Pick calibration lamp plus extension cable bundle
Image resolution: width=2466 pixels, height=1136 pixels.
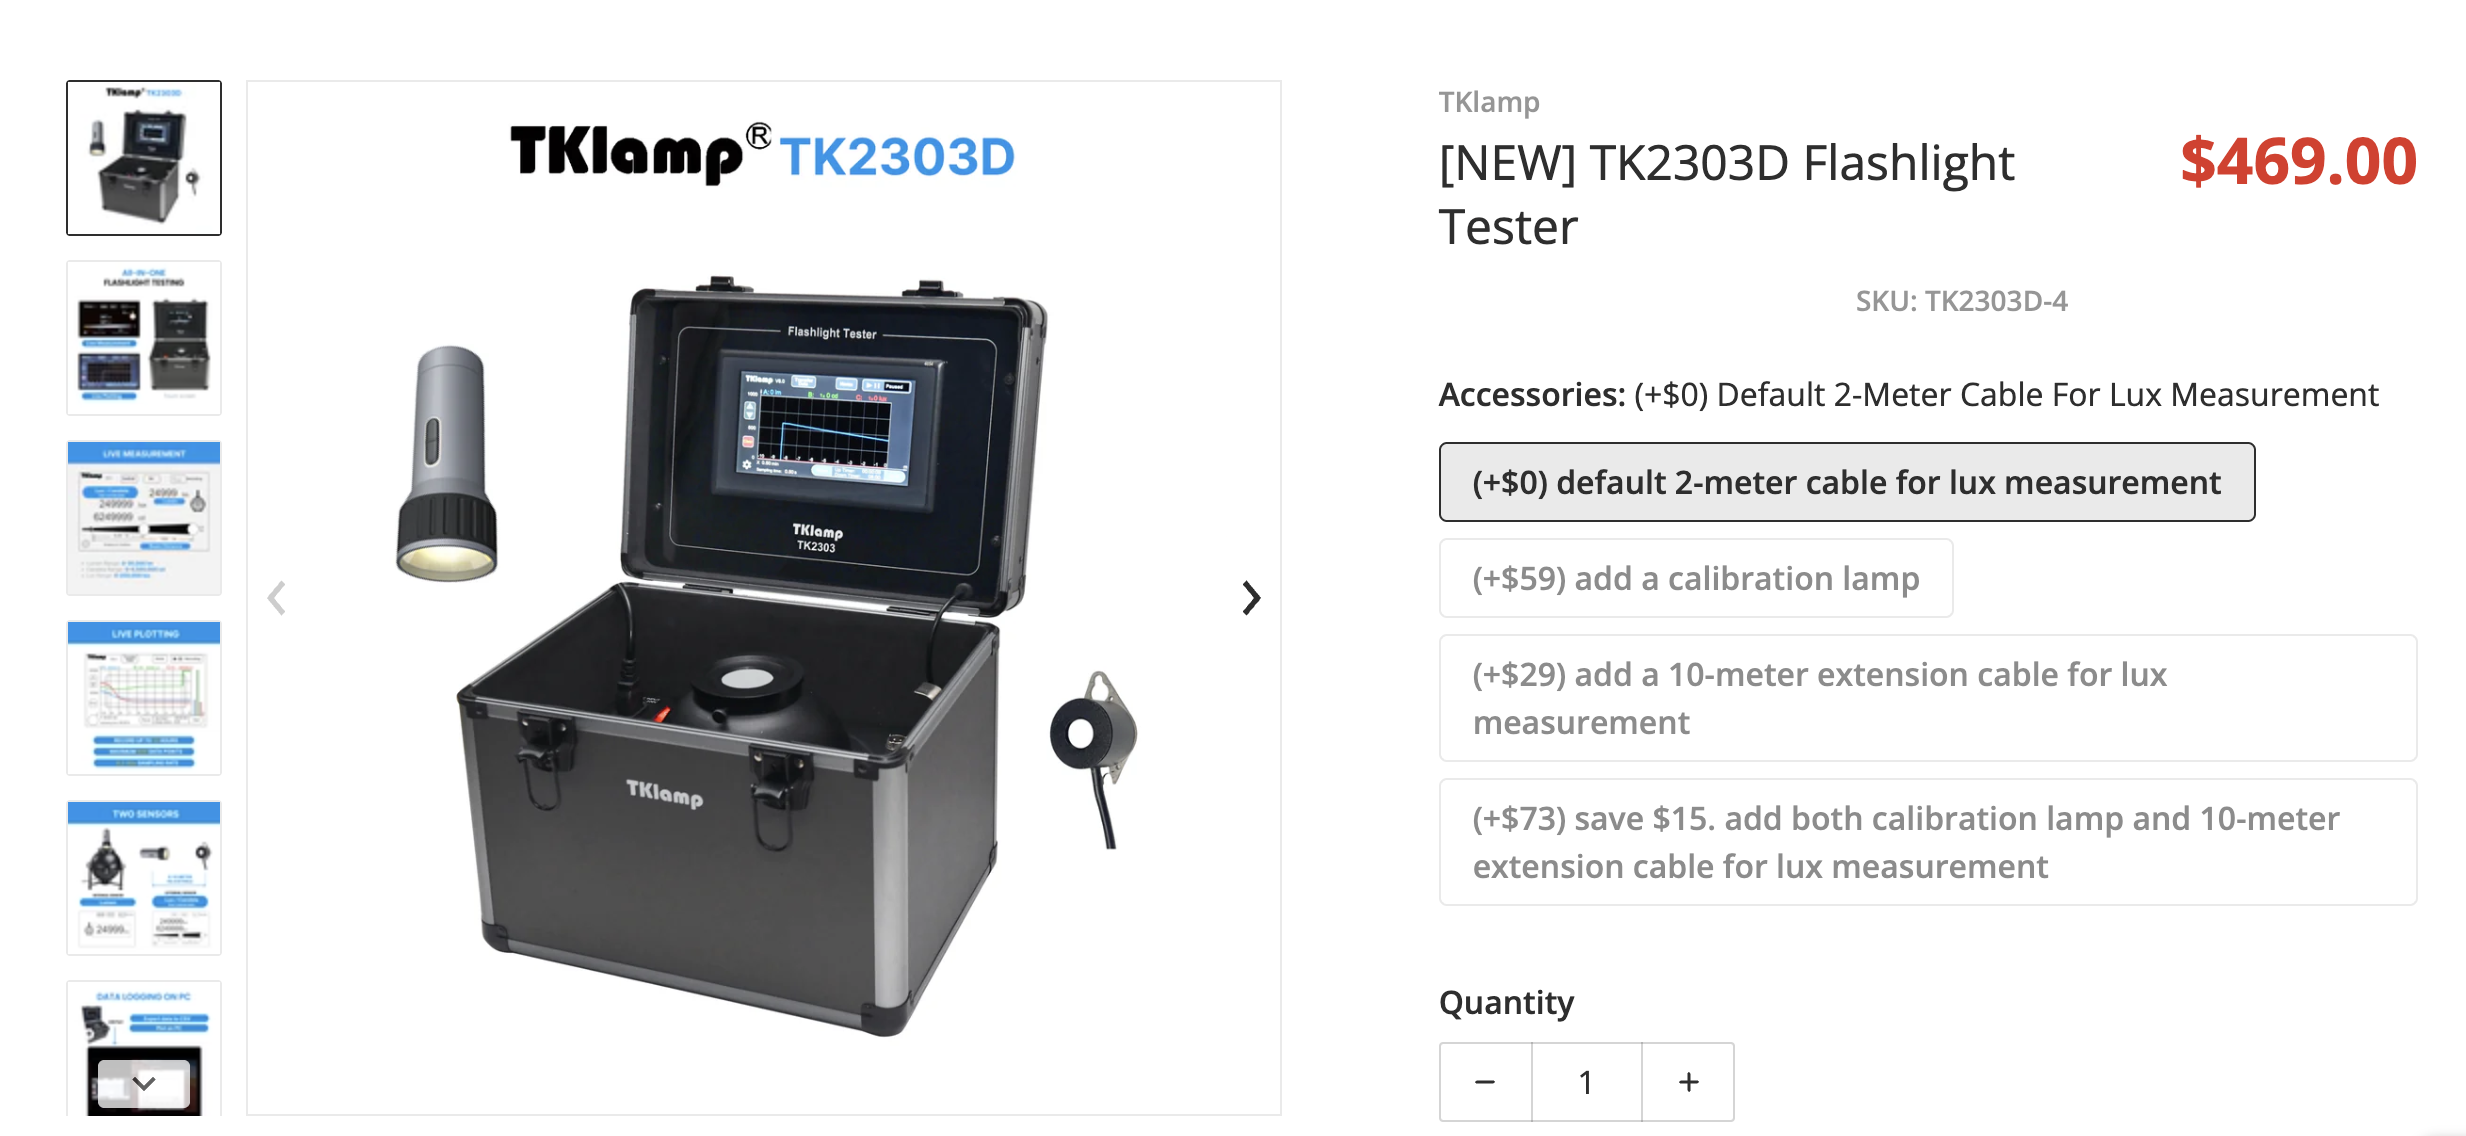1927,842
